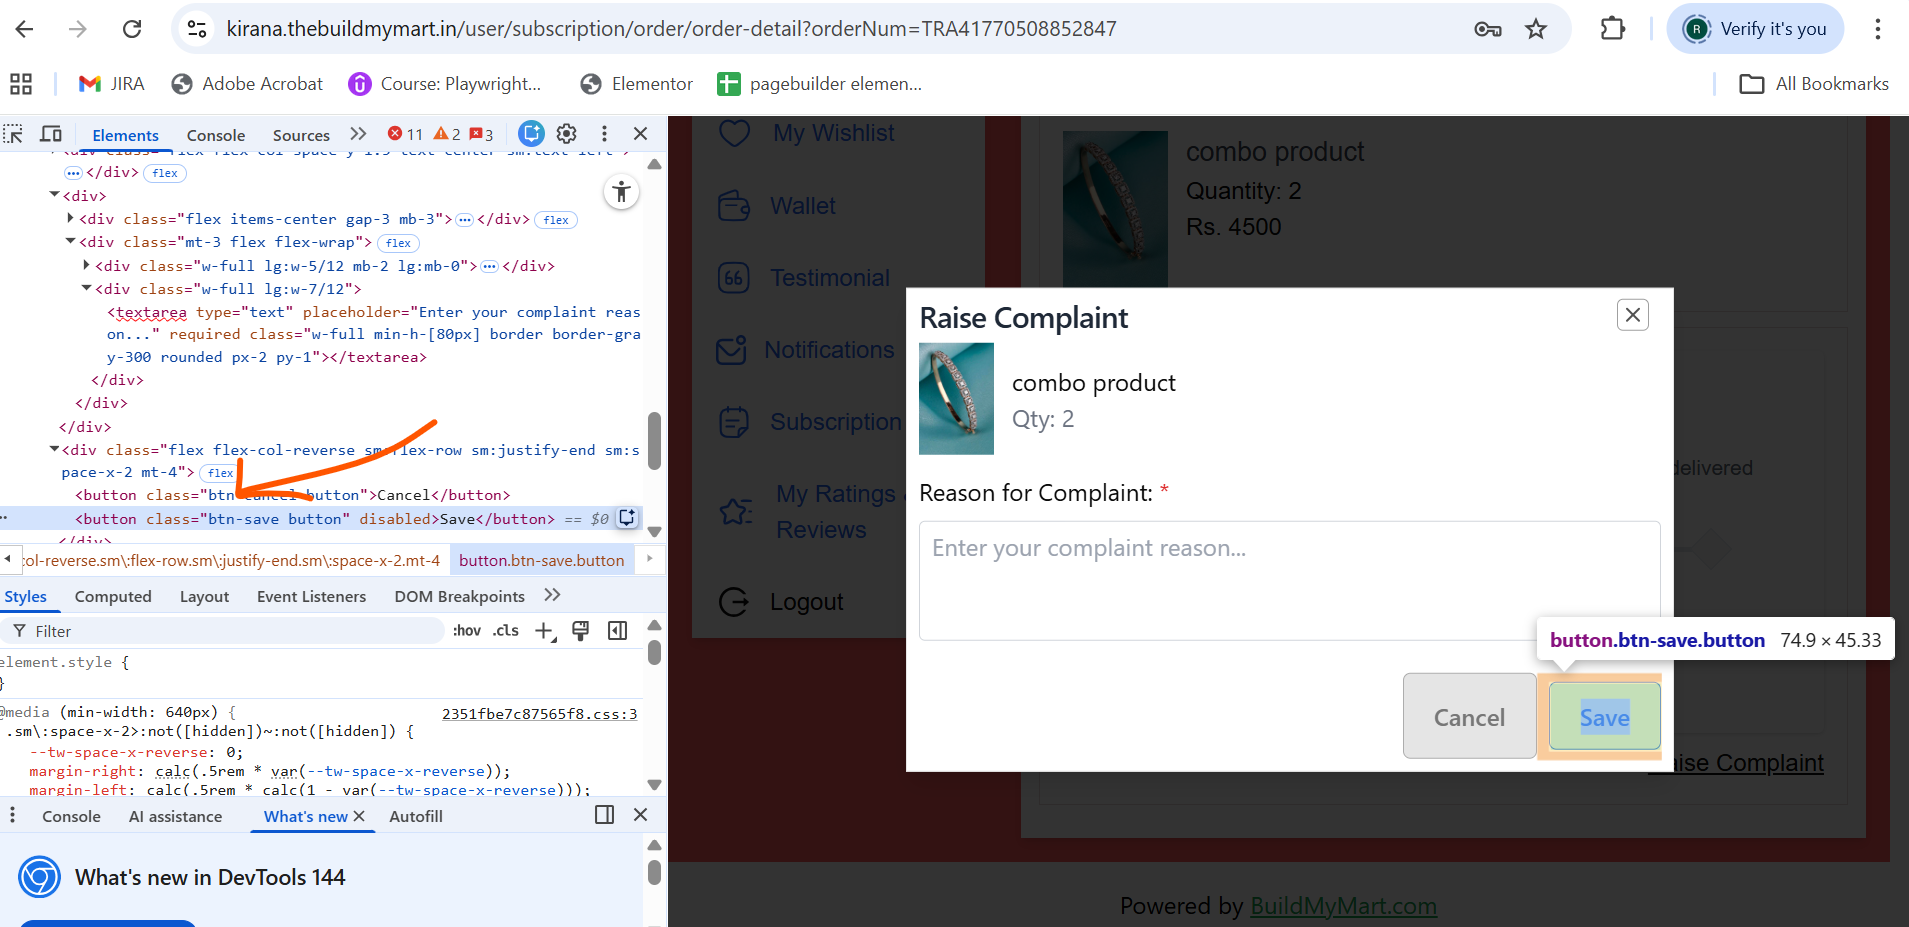The image size is (1909, 927).
Task: Click the combo product thumbnail in the dialog
Action: pyautogui.click(x=956, y=399)
